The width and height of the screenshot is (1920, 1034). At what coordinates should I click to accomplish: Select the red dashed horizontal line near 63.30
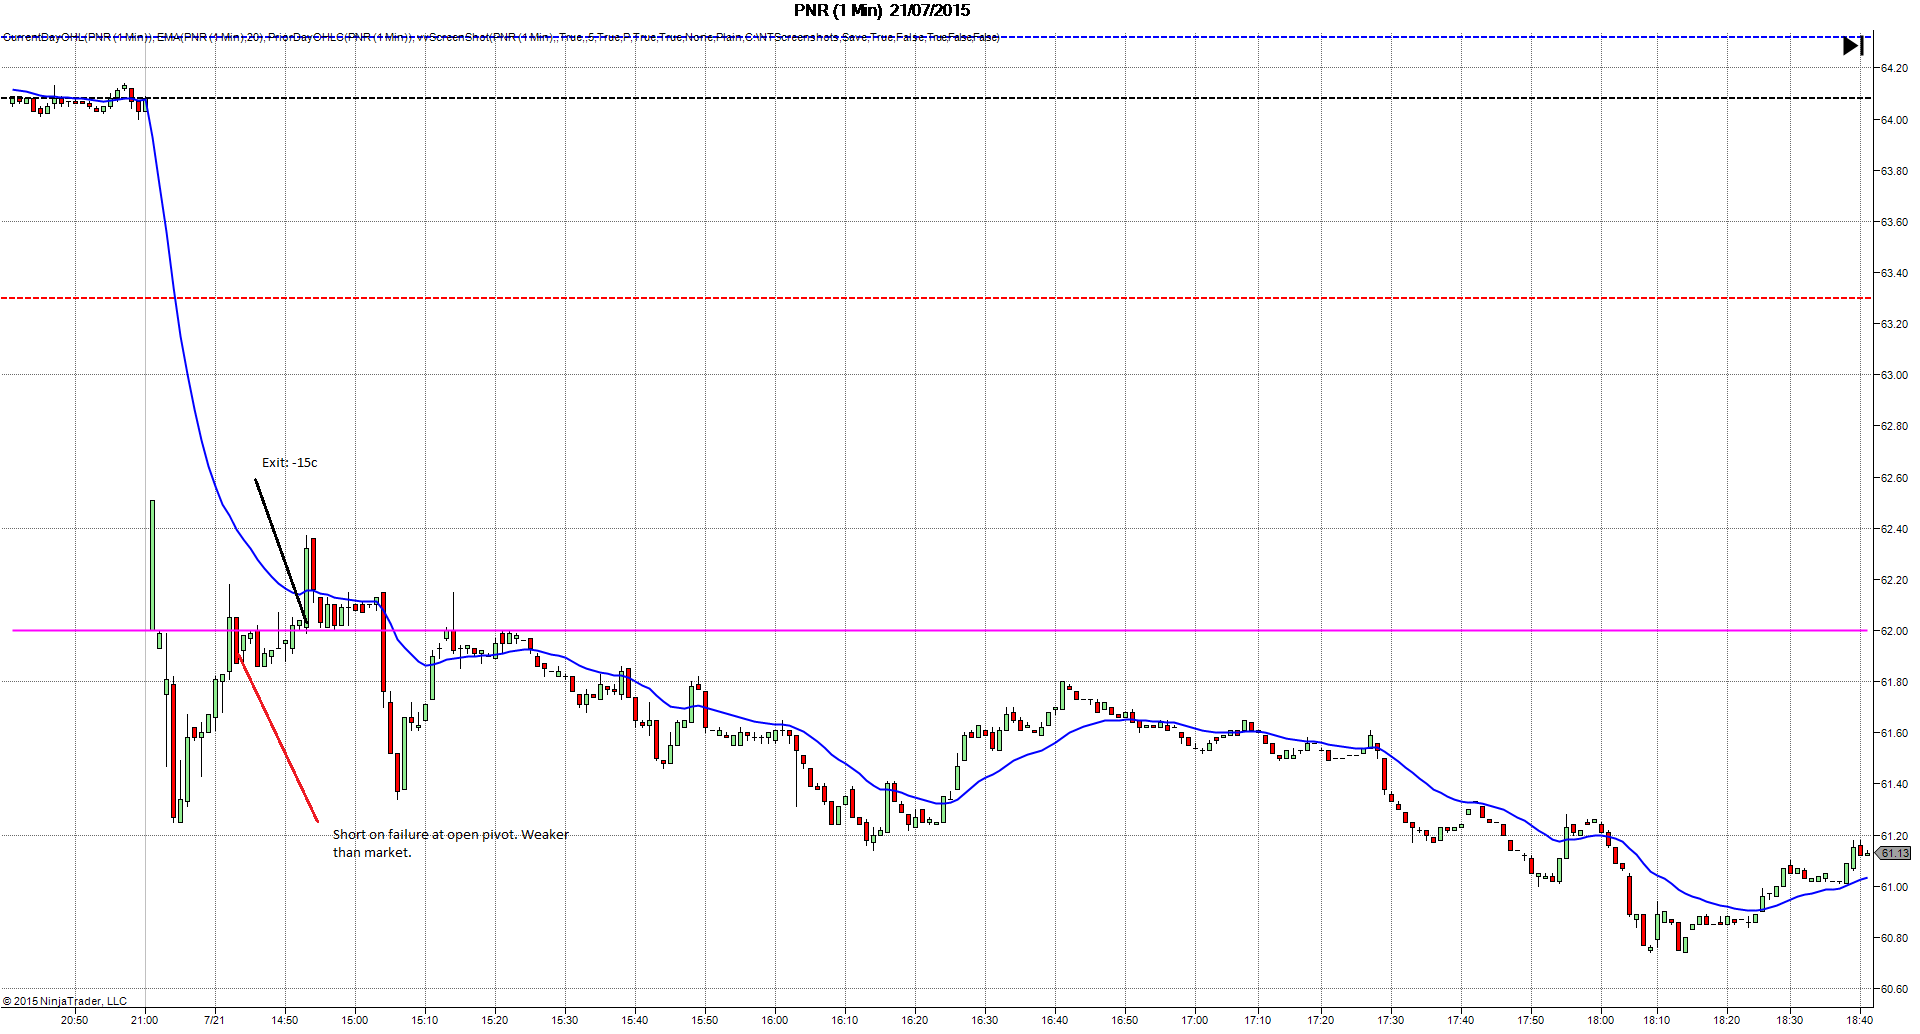(936, 298)
